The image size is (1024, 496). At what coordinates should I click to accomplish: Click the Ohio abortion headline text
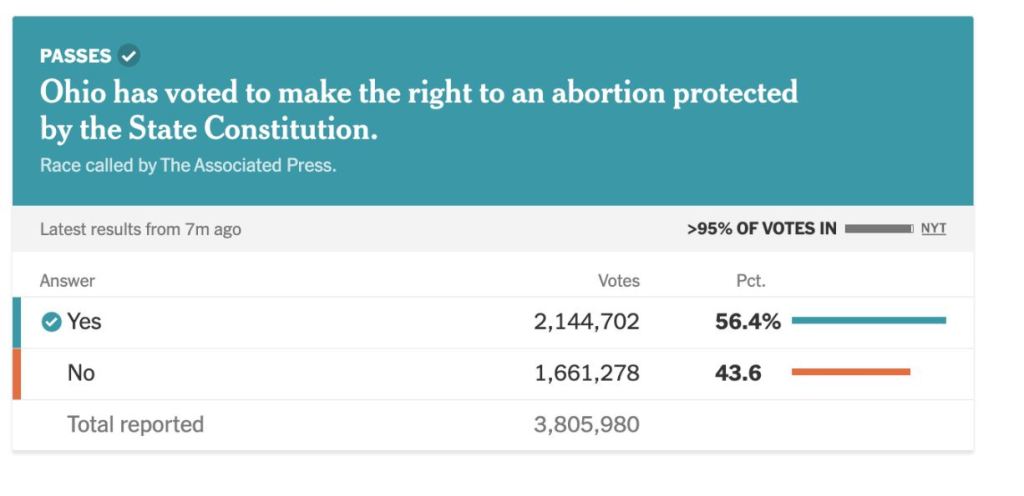click(418, 110)
